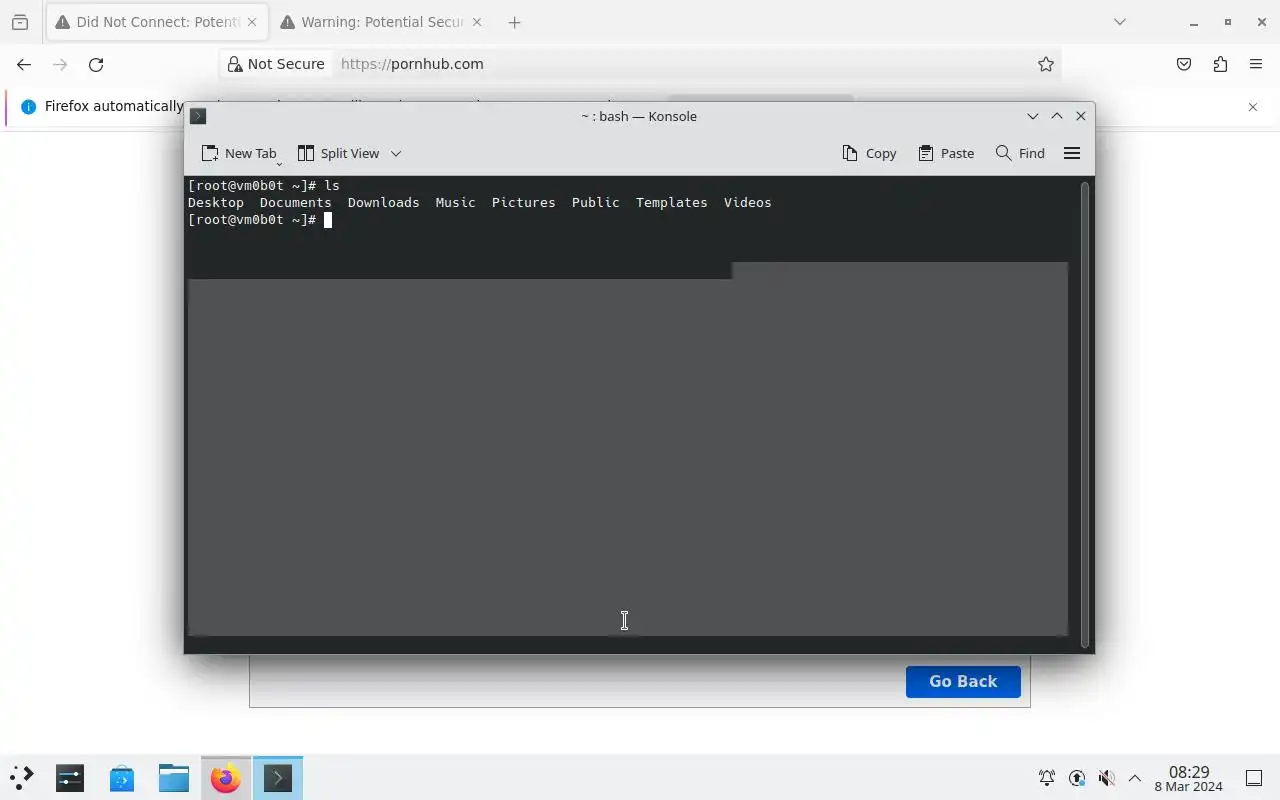Click the 'Templates' text in terminal output
The width and height of the screenshot is (1280, 800).
coord(671,202)
